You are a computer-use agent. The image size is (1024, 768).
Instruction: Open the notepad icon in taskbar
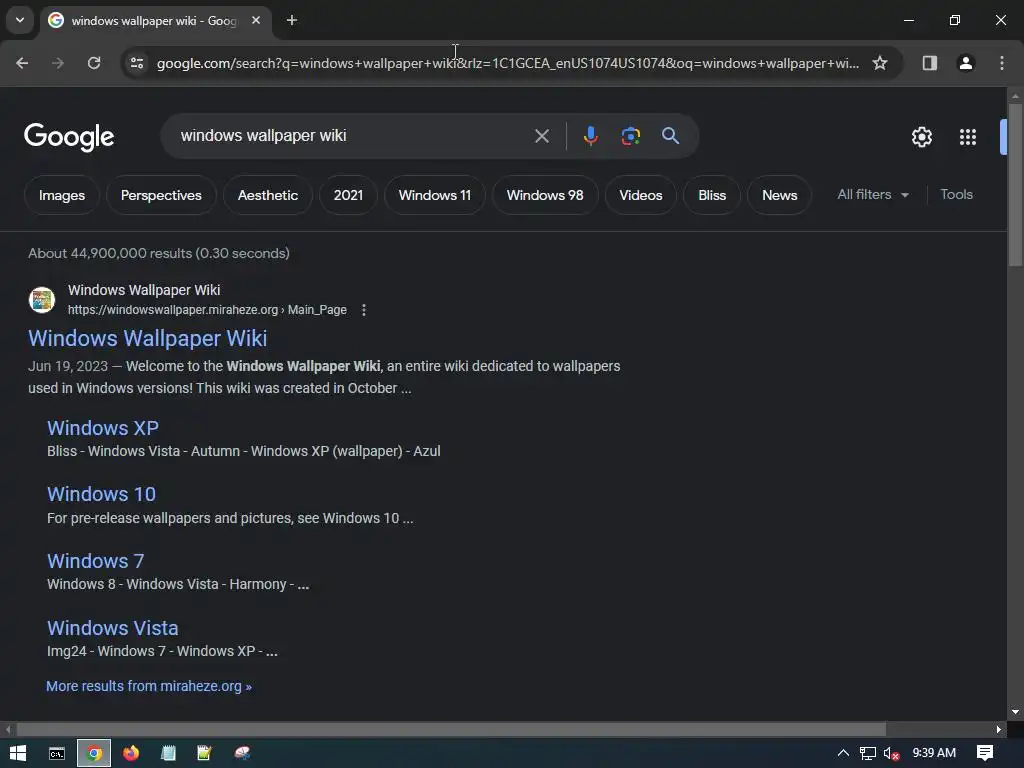(x=168, y=753)
